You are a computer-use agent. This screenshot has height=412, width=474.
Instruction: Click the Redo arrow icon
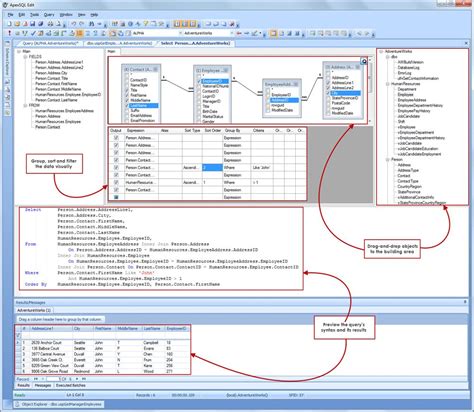(82, 24)
